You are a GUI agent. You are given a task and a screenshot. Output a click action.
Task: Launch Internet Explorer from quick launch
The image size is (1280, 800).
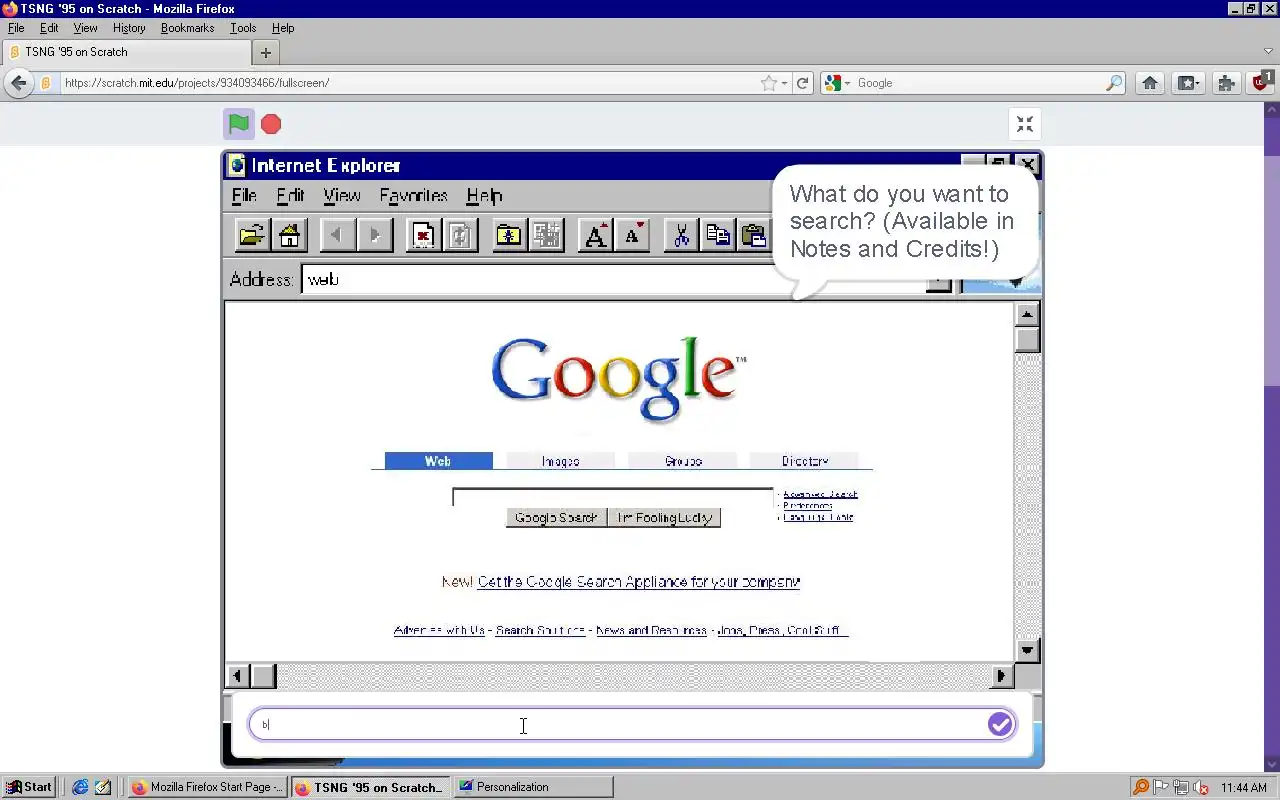pyautogui.click(x=80, y=787)
